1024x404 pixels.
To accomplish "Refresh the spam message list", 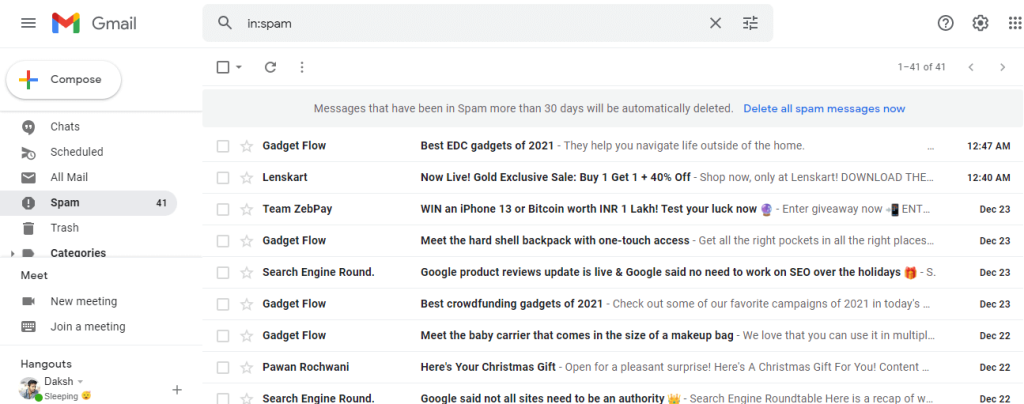I will 270,67.
